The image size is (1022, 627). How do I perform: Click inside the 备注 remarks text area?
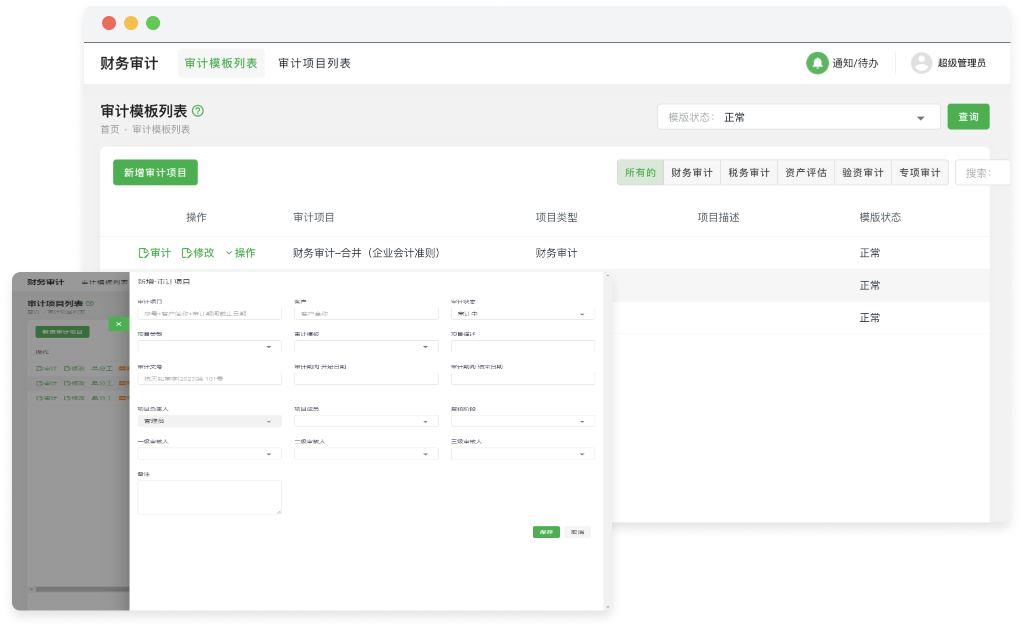pos(209,496)
